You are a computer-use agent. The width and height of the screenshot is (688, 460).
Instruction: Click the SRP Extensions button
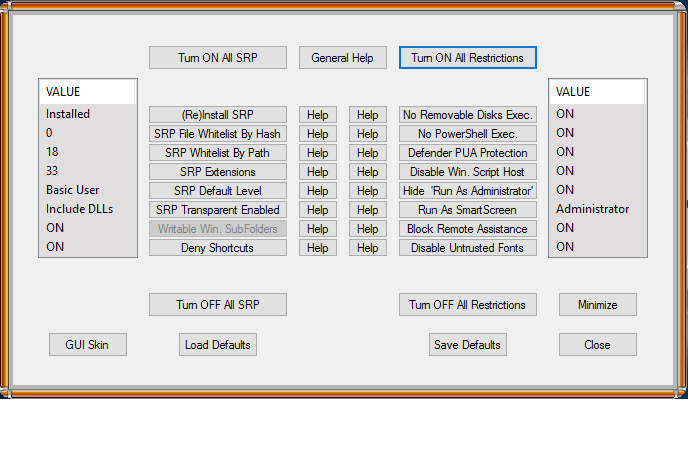pyautogui.click(x=218, y=172)
